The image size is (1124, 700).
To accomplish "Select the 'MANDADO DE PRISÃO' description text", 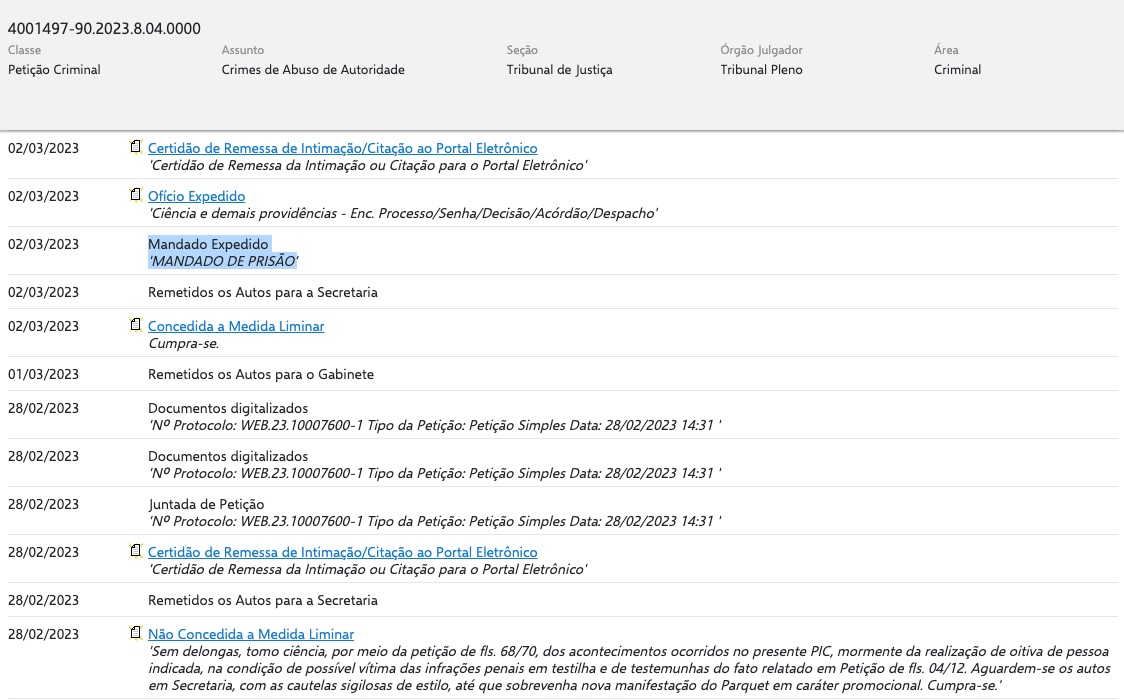I will click(x=223, y=261).
